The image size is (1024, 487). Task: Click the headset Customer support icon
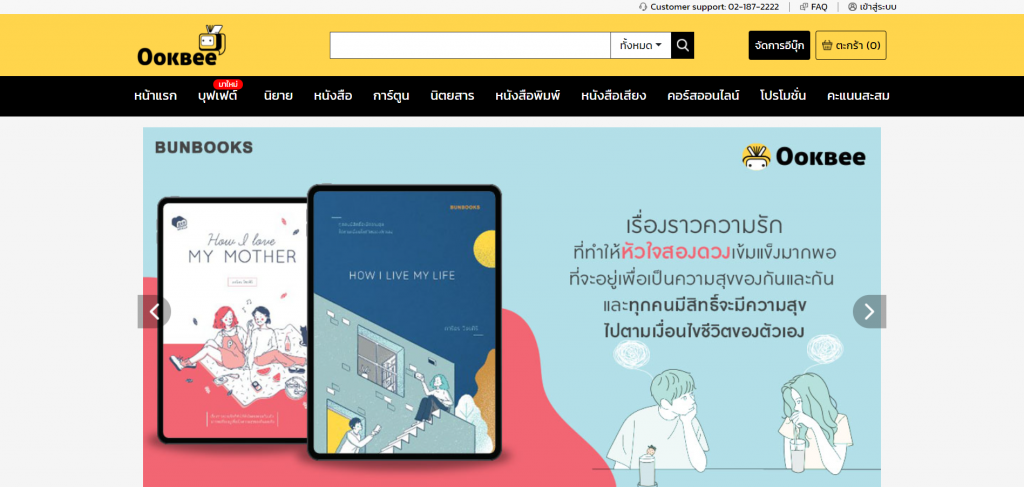[643, 7]
